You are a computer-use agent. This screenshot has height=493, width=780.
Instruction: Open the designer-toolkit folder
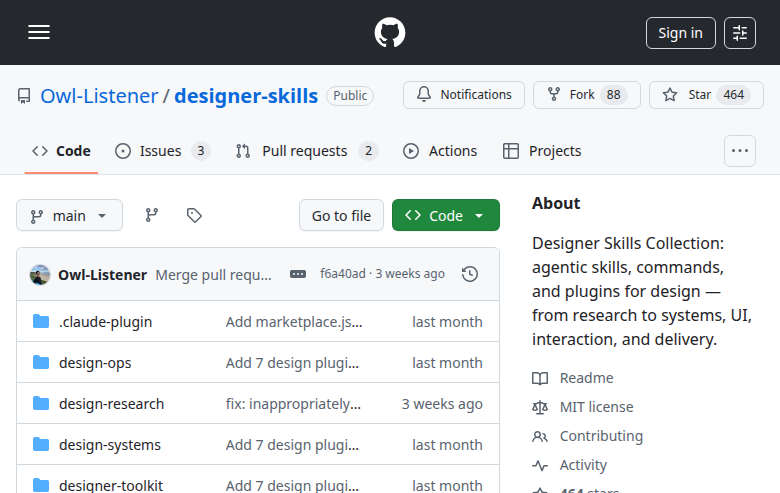(111, 485)
